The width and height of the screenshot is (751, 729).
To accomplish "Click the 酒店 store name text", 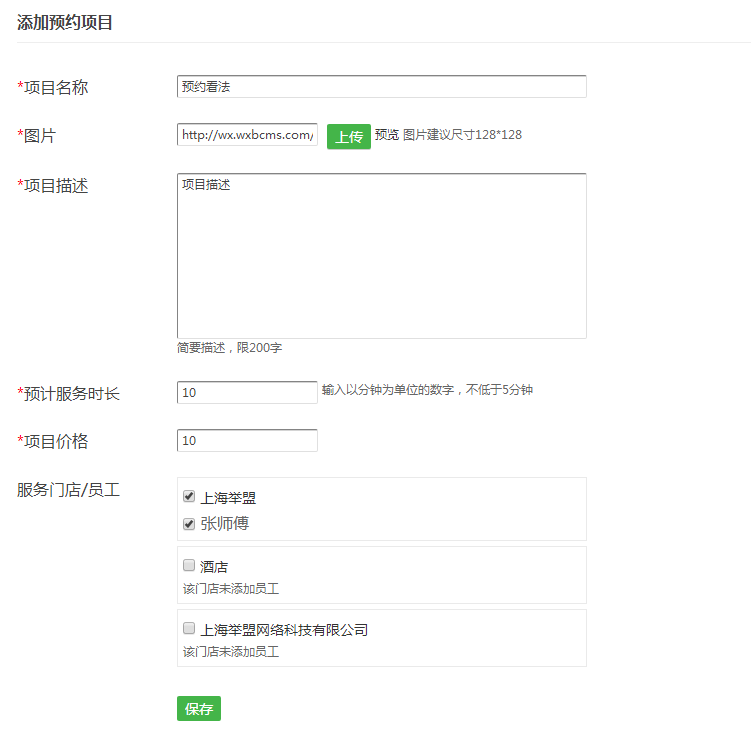I will [x=214, y=567].
